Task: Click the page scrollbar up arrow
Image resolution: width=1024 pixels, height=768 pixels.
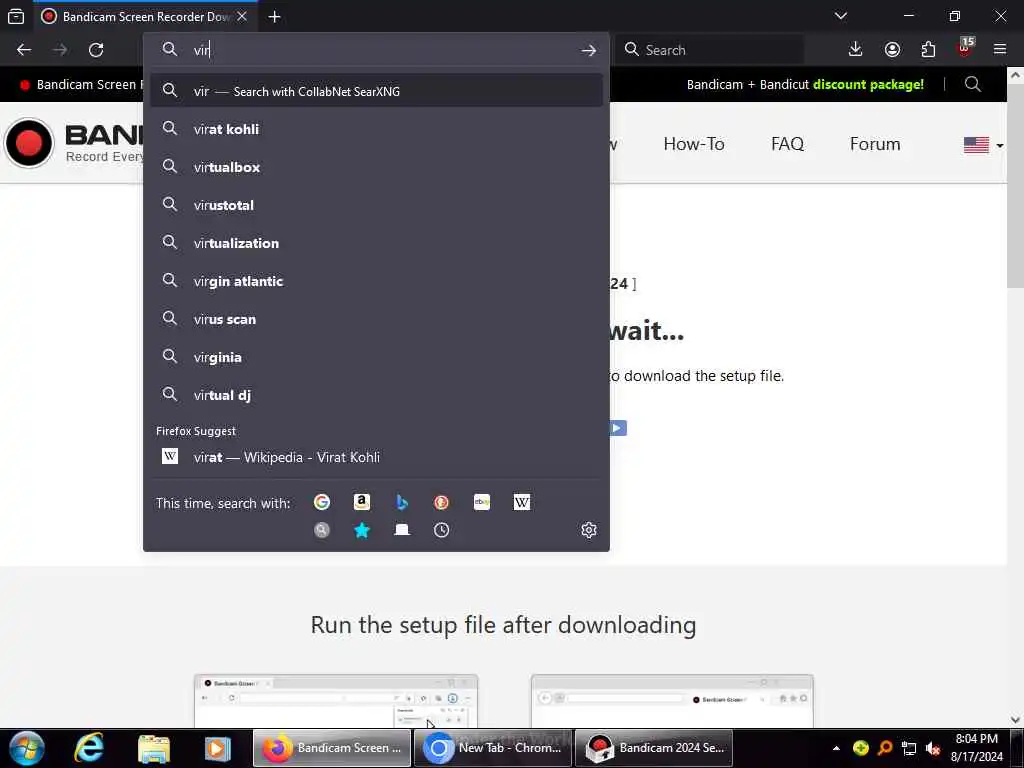Action: click(x=1015, y=74)
